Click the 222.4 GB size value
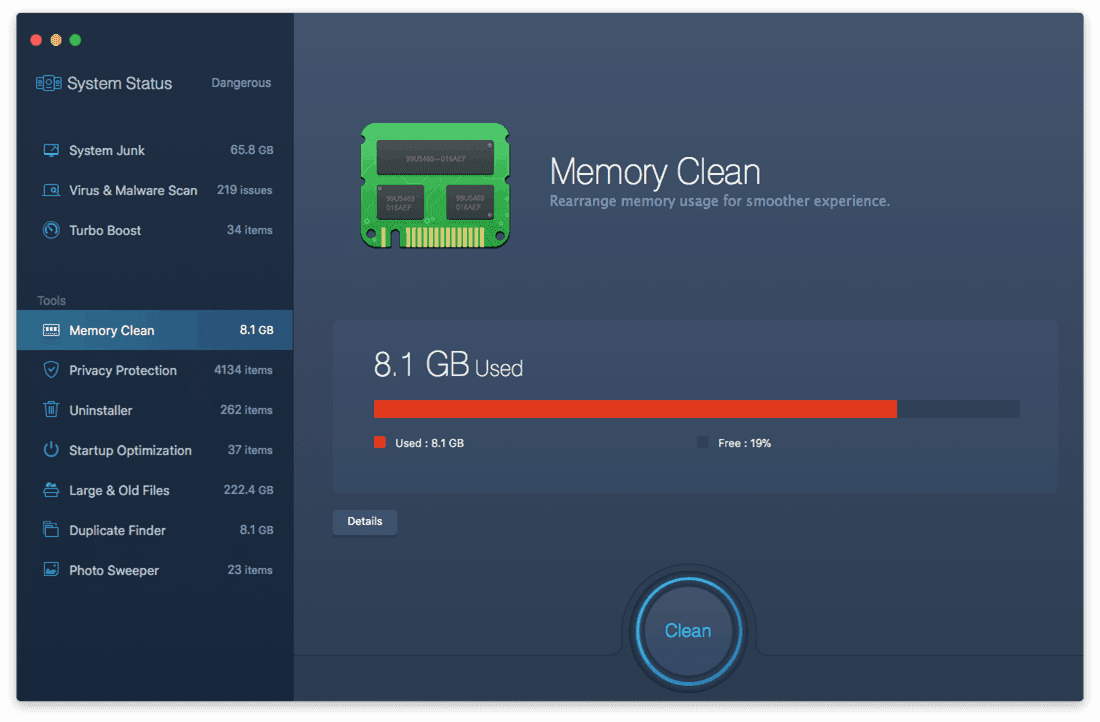The width and height of the screenshot is (1100, 722). [248, 490]
